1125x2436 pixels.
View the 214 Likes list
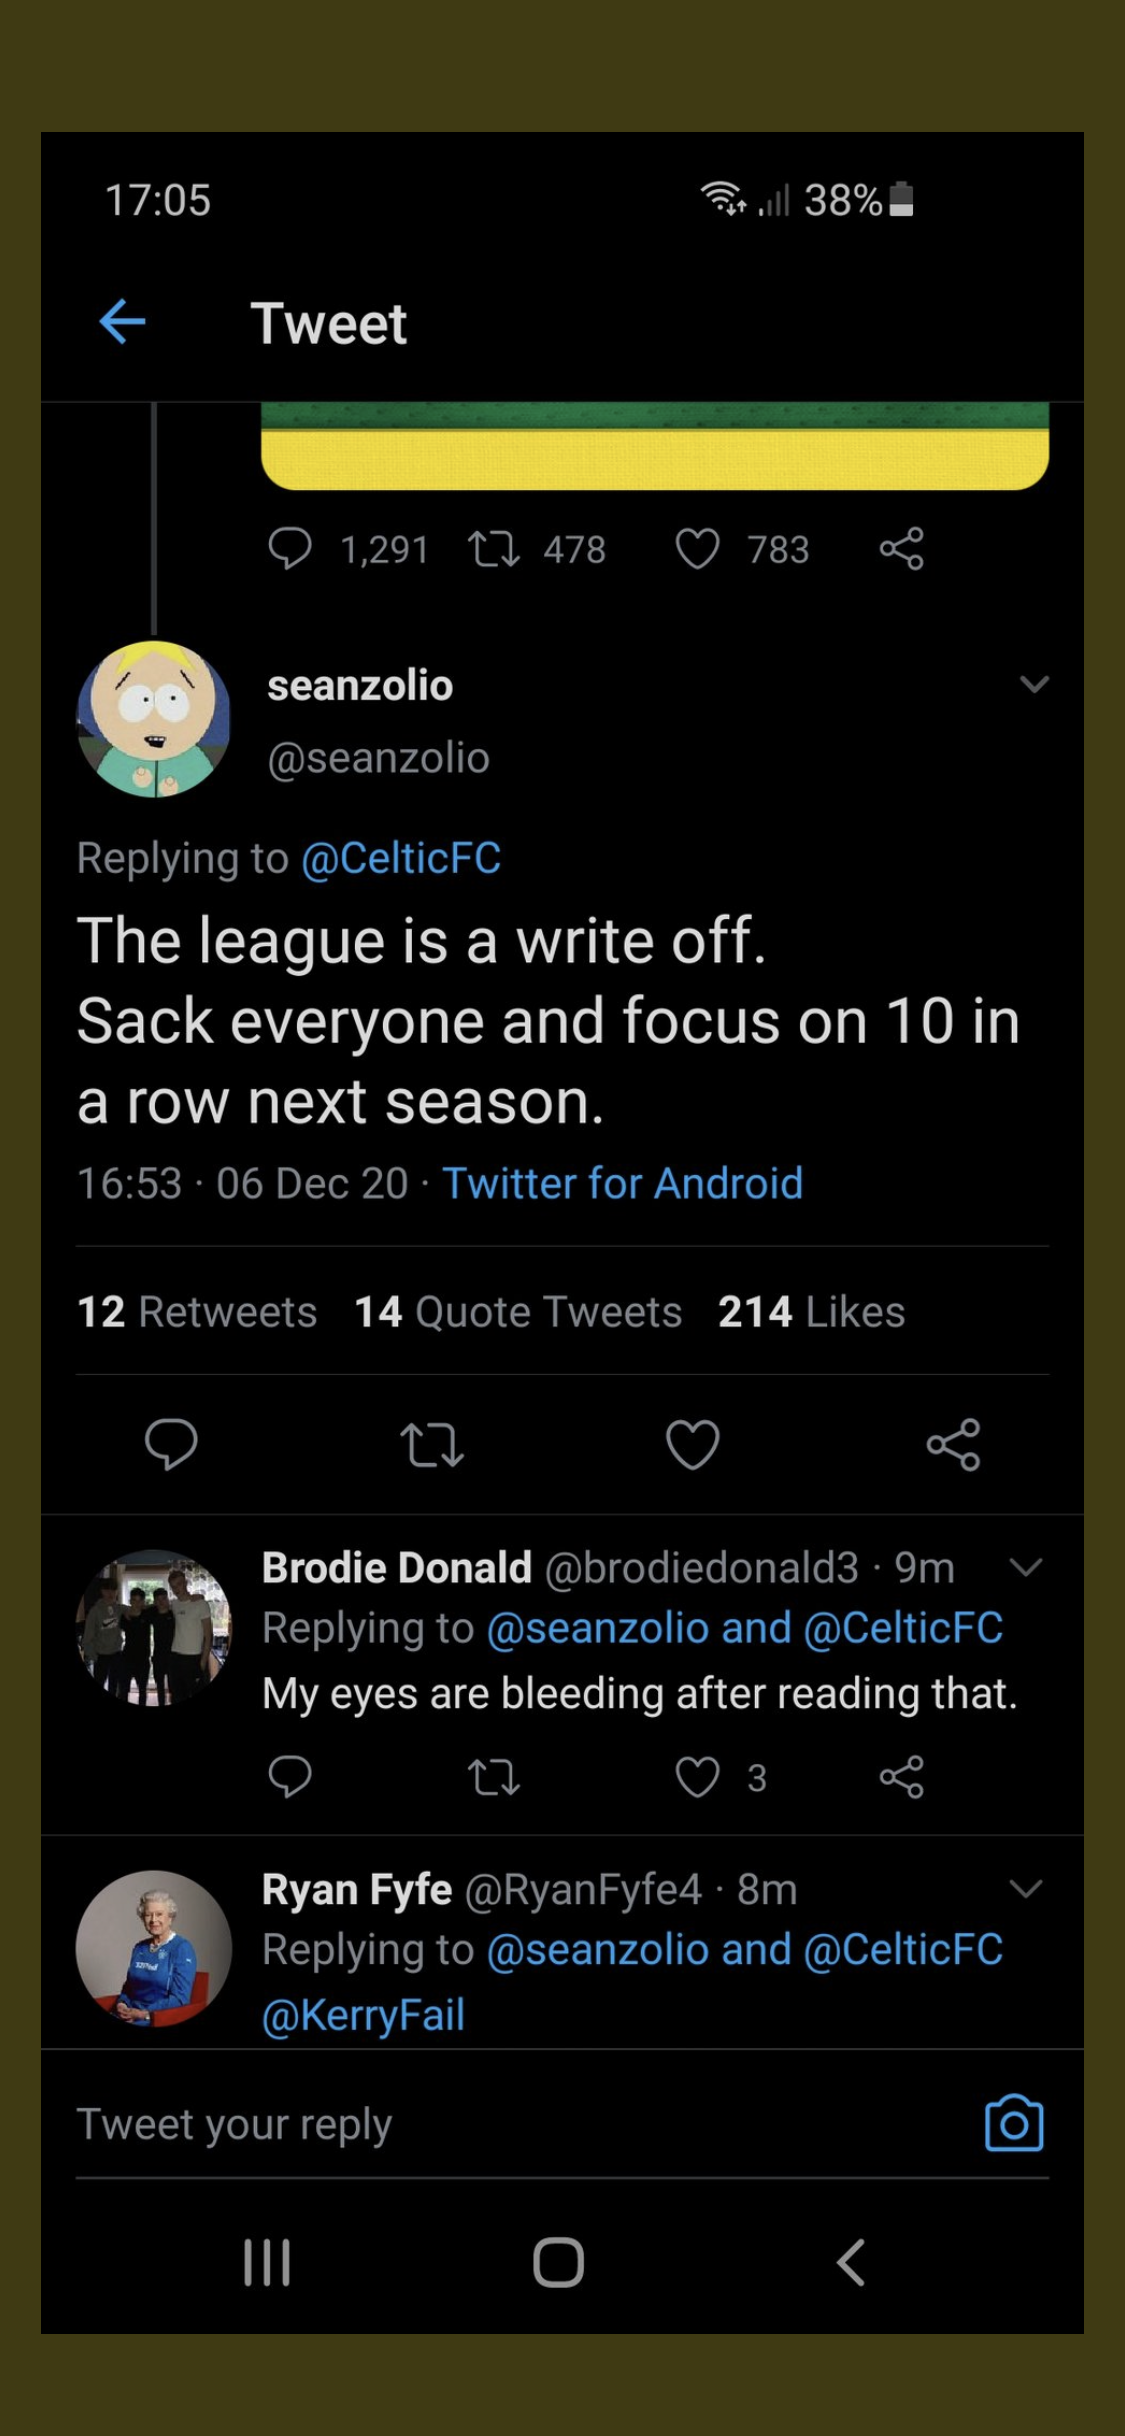[811, 1312]
